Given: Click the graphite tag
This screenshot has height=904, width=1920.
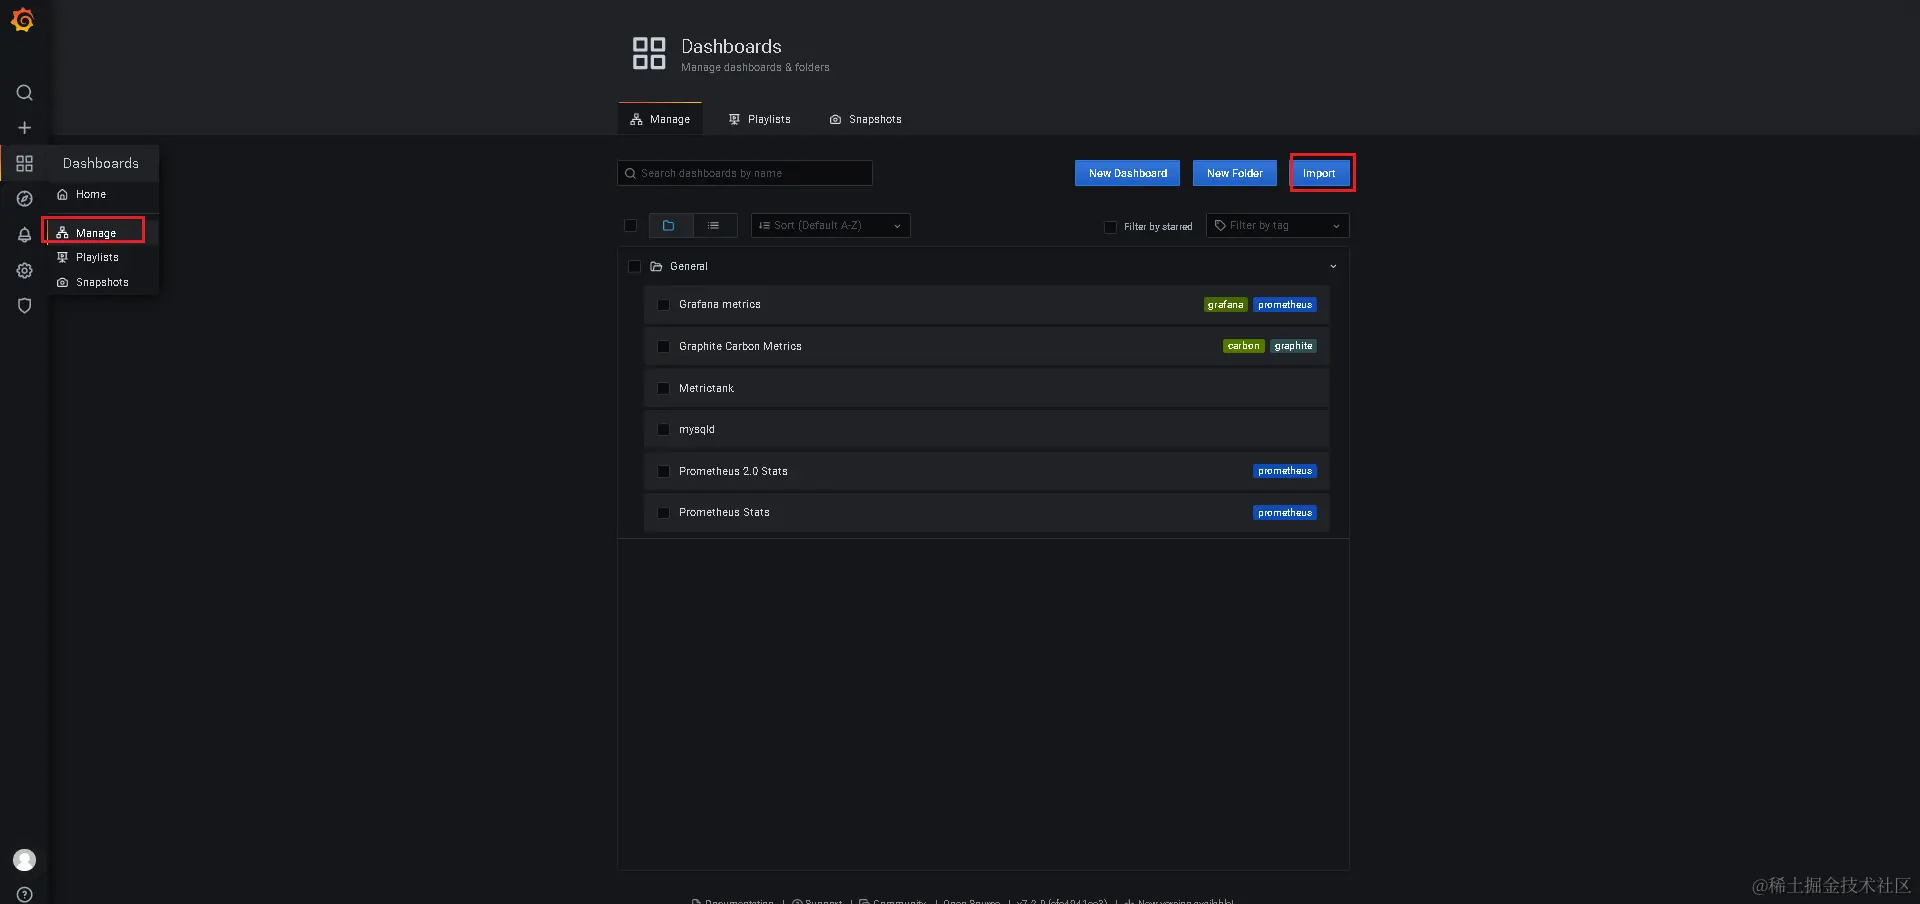Looking at the screenshot, I should [1293, 346].
